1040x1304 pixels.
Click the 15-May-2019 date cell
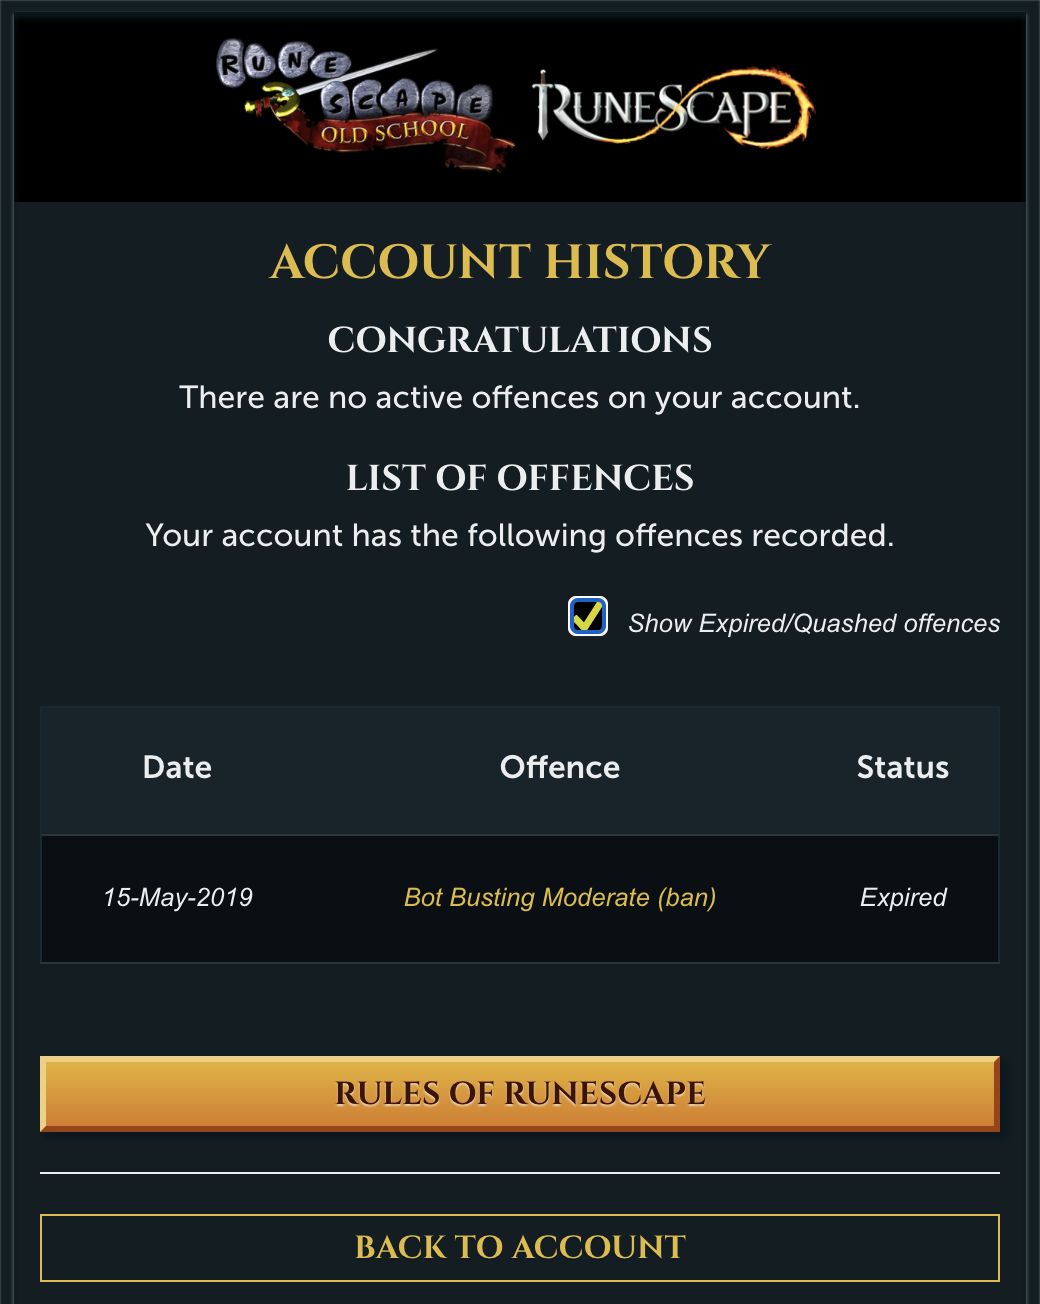tap(178, 897)
